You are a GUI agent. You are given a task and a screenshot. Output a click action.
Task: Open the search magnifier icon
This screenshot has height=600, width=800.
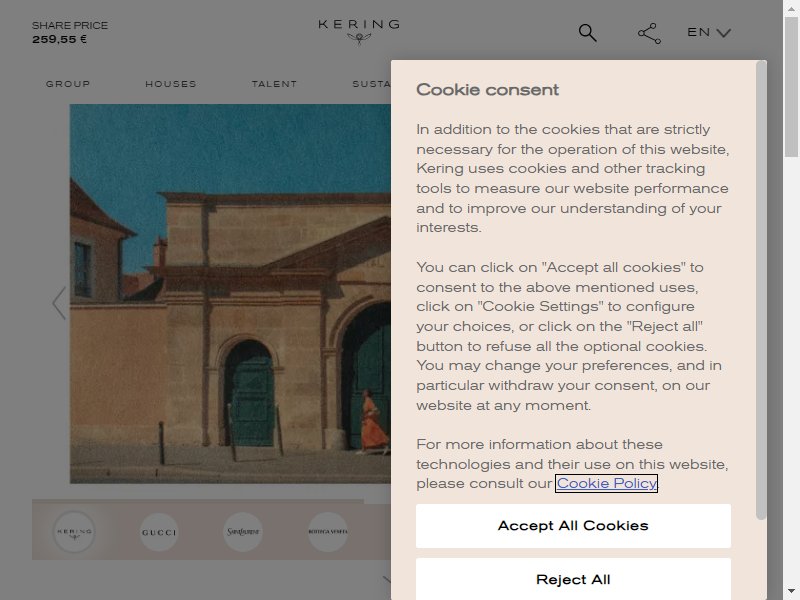[x=587, y=33]
